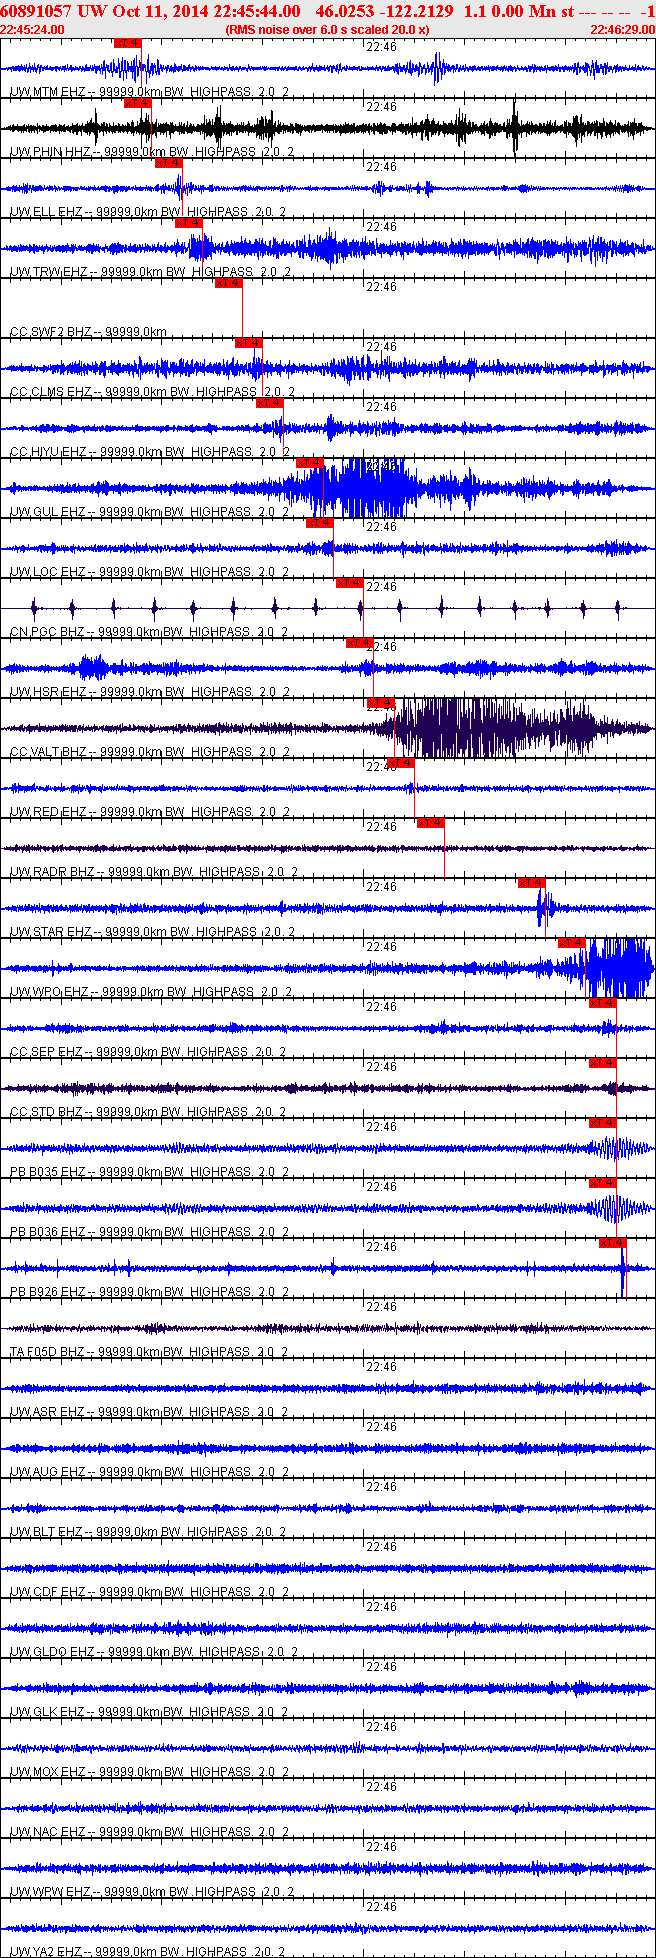This screenshot has width=656, height=1958.
Task: Click the UW.NAC EHZ station label
Action: (47, 1832)
